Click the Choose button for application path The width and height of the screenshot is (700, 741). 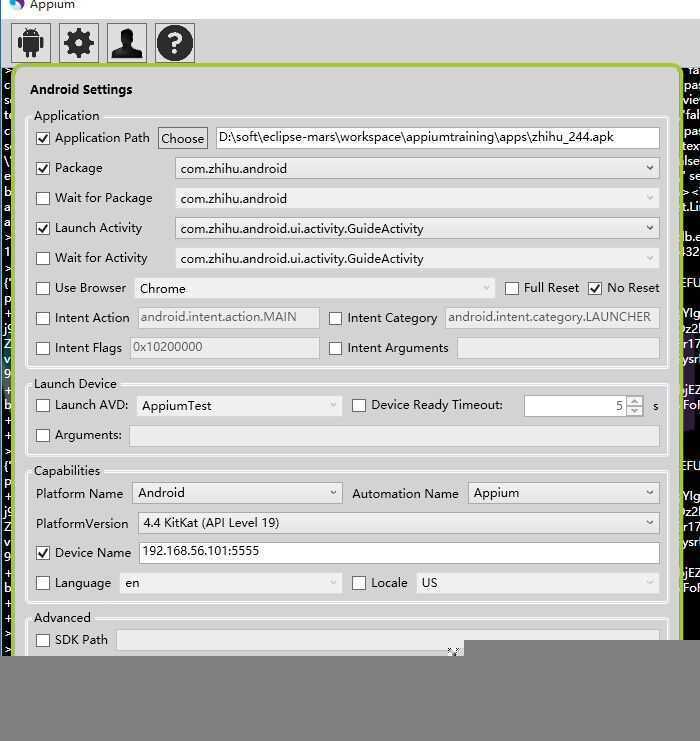tap(183, 138)
